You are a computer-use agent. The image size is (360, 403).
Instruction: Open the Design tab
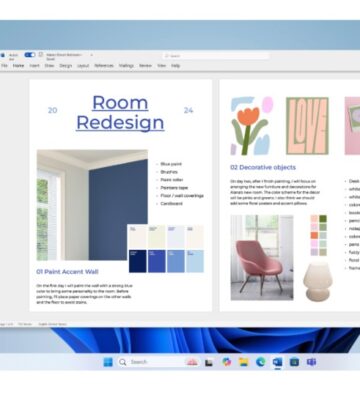(x=66, y=66)
